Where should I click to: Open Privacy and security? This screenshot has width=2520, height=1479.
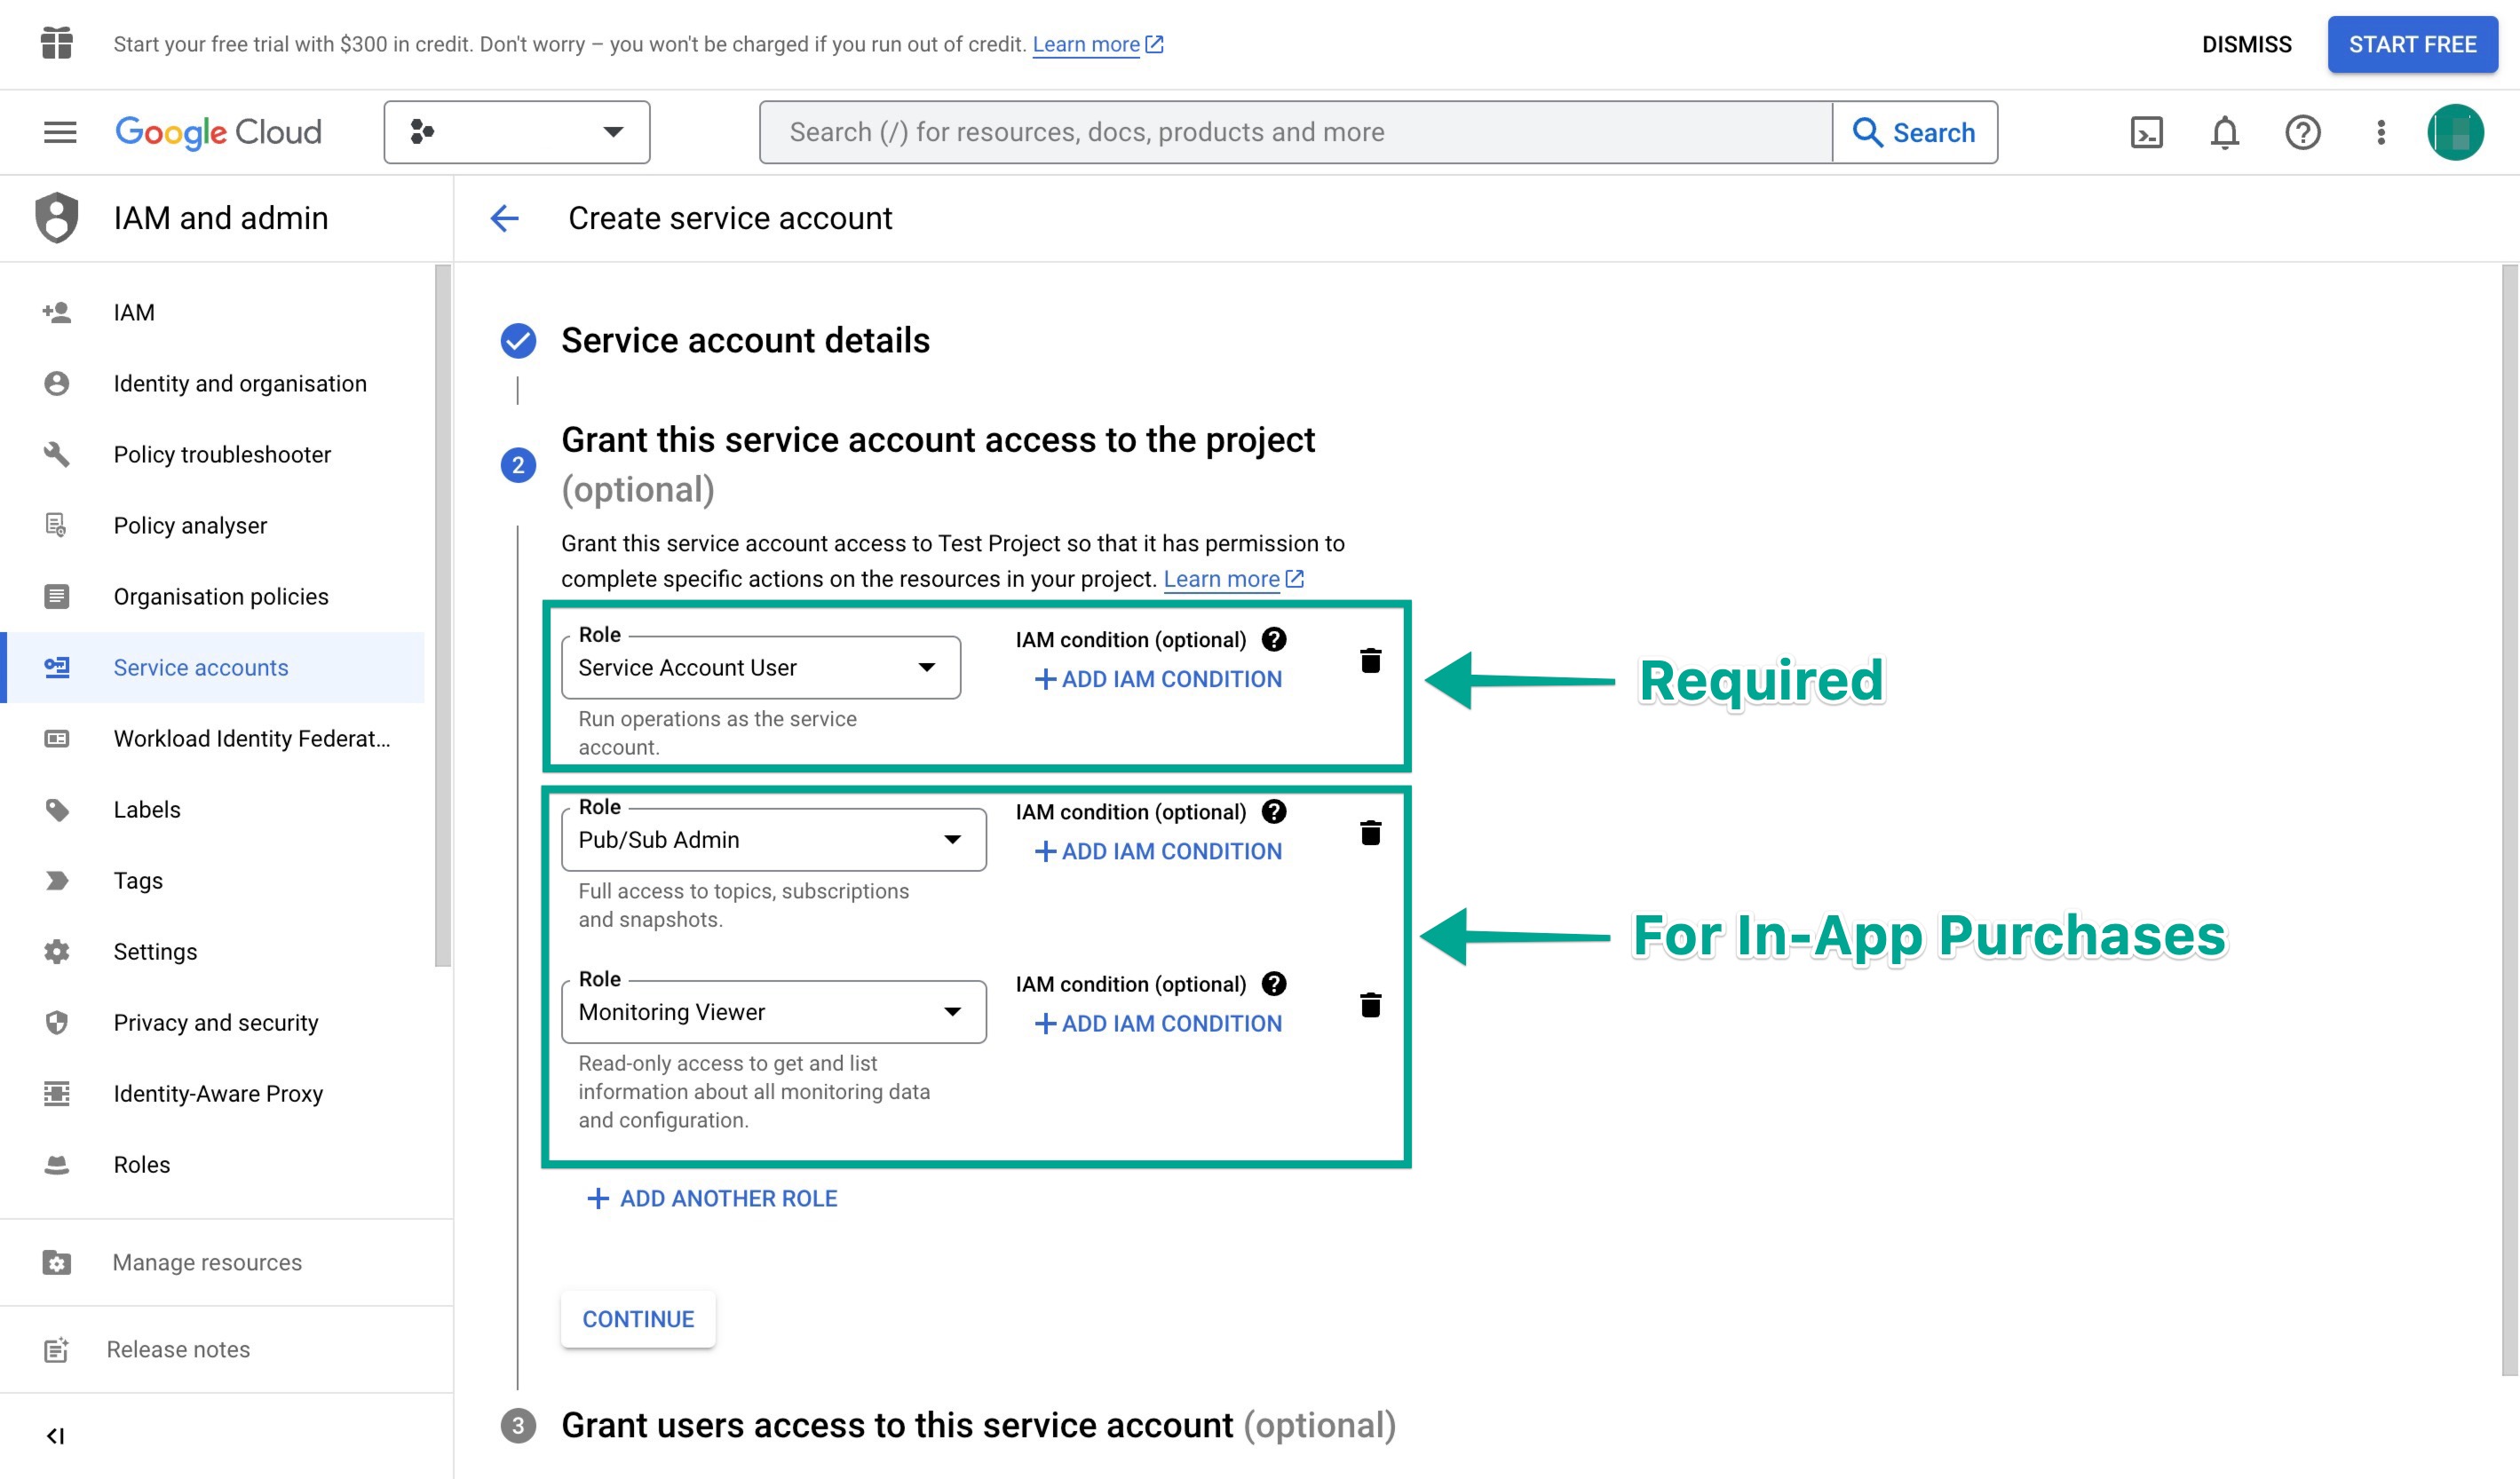(212, 1022)
